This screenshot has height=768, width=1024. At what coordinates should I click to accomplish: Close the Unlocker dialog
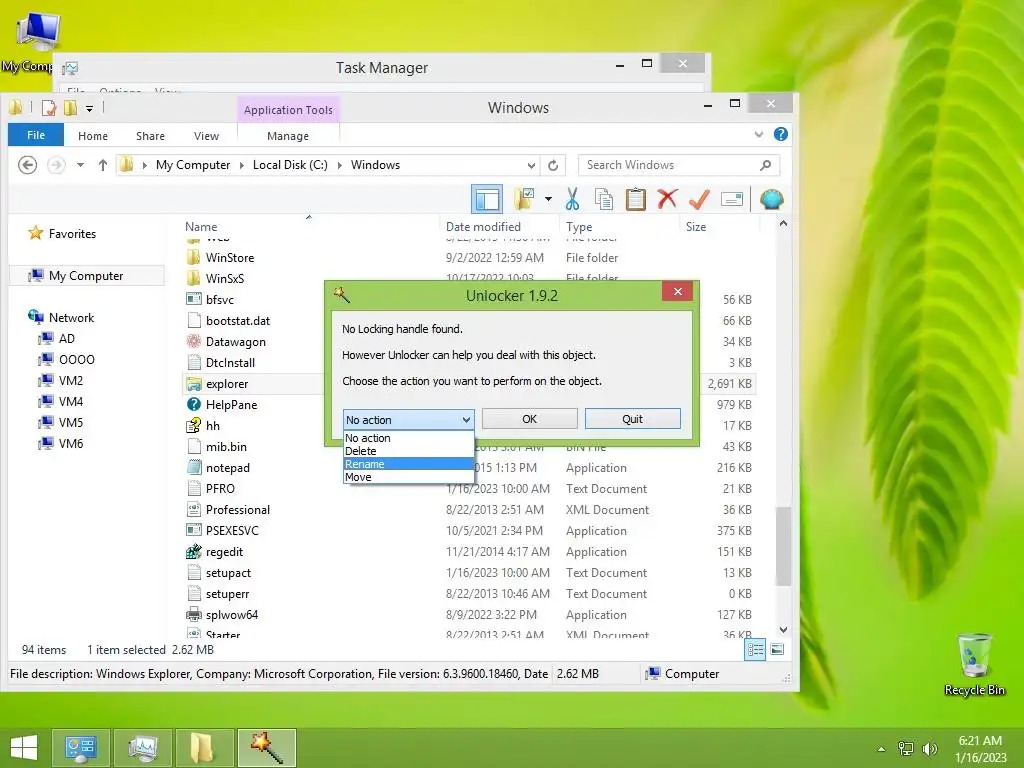tap(677, 291)
